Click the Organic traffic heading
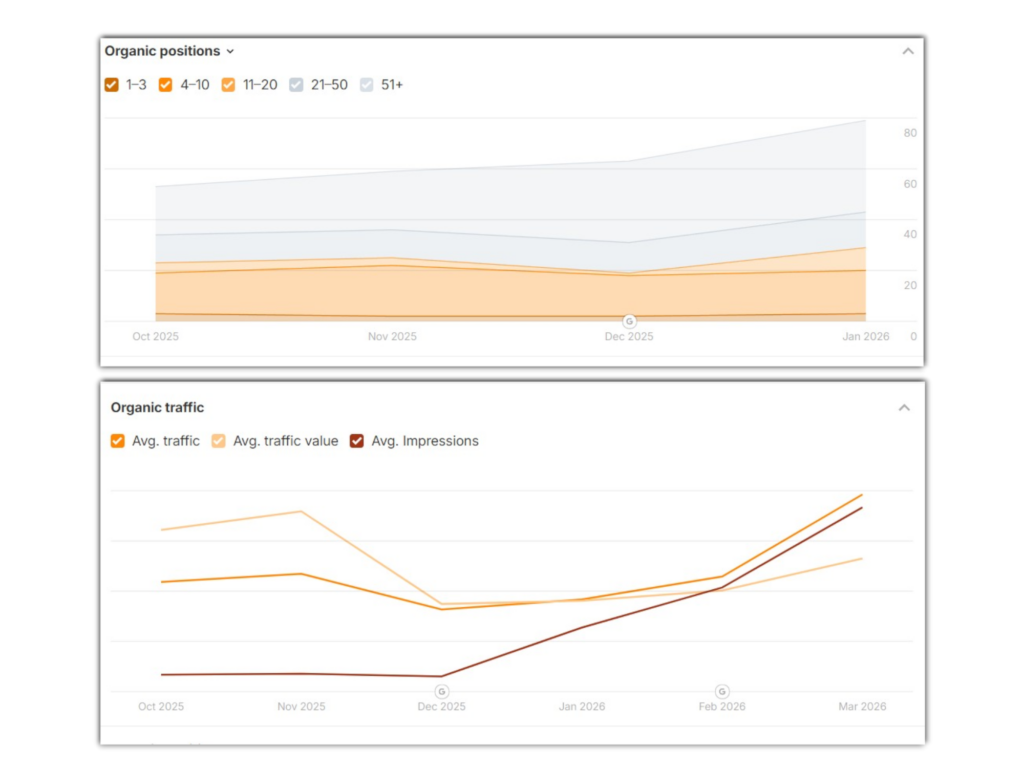Screen dimensions: 1024x768 (157, 408)
